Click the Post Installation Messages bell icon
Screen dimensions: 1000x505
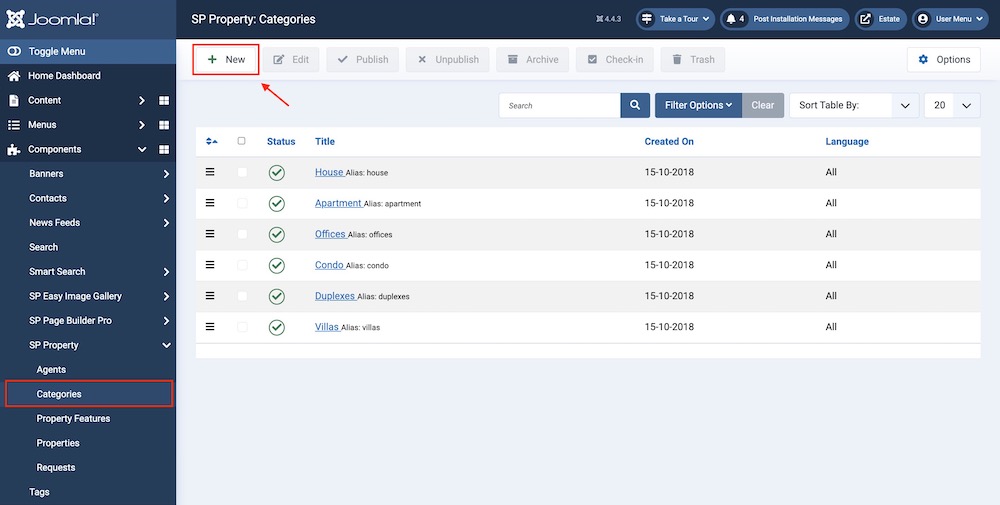tap(731, 19)
